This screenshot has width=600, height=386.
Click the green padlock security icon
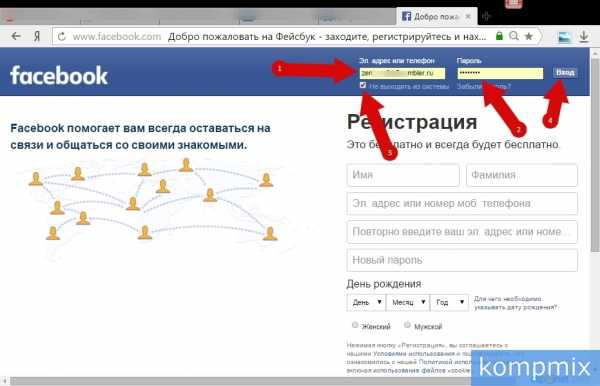point(499,36)
